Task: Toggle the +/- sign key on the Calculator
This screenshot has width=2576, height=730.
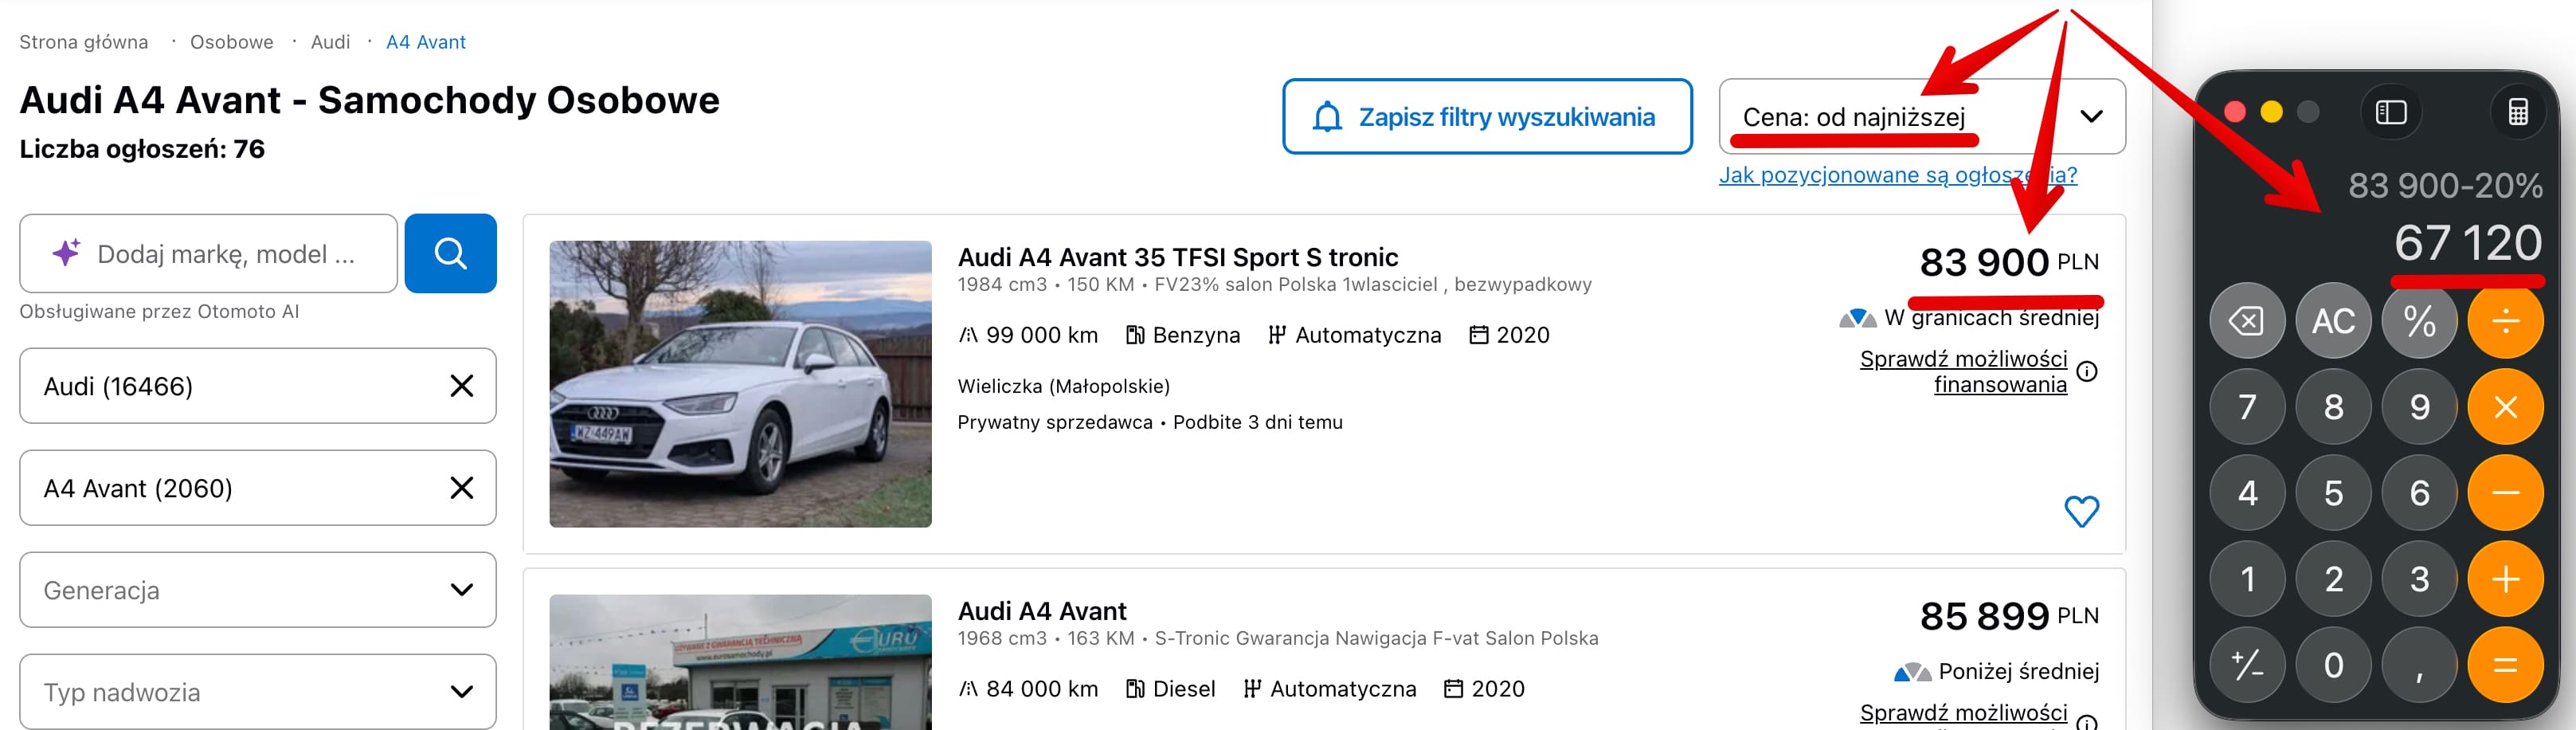Action: click(x=2247, y=664)
